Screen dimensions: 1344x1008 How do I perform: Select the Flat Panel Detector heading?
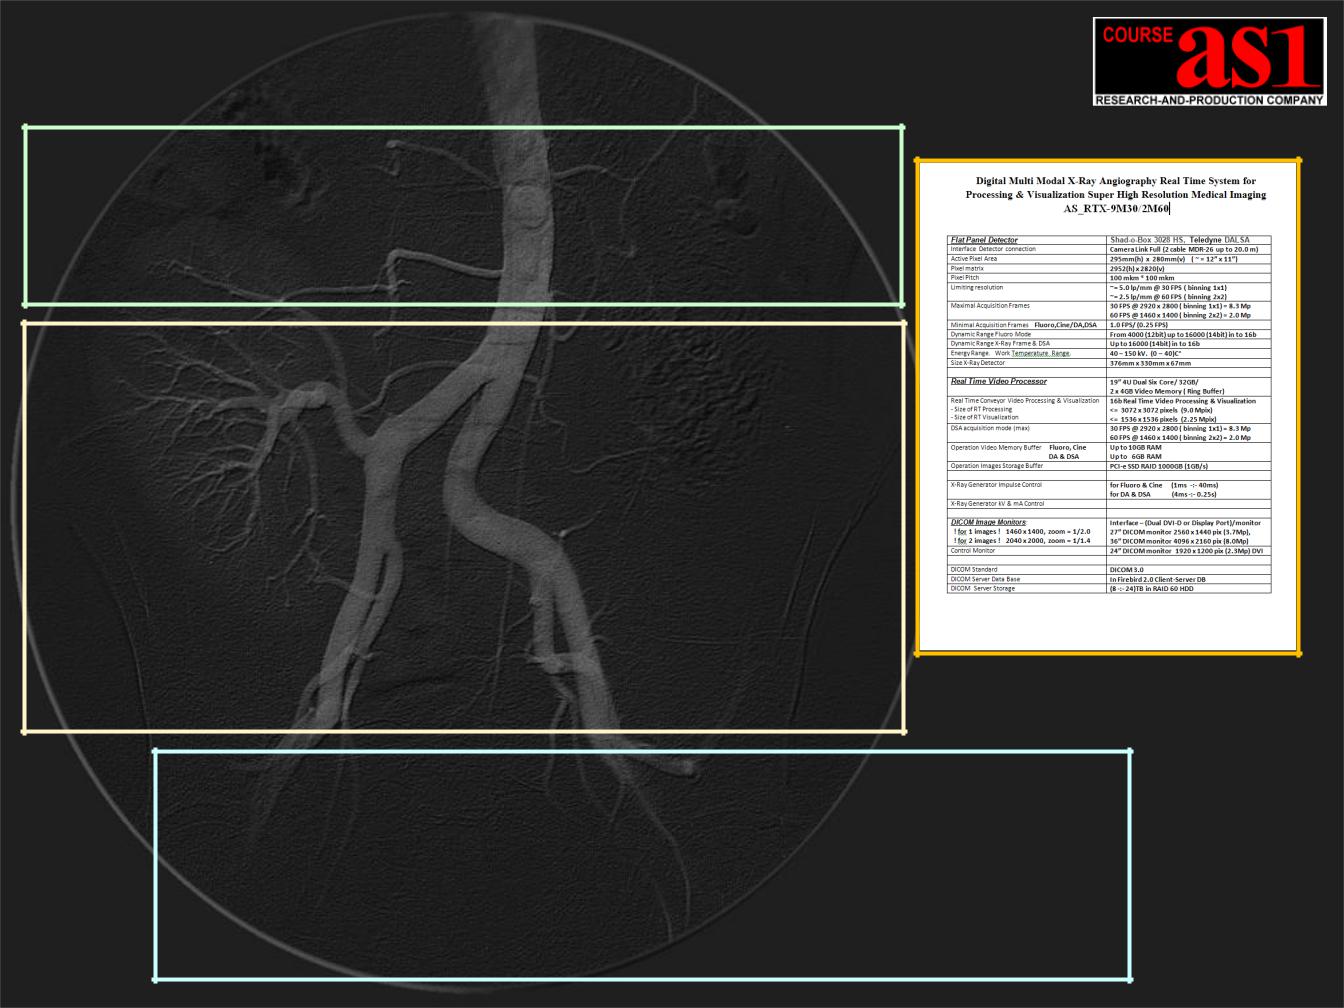click(984, 240)
